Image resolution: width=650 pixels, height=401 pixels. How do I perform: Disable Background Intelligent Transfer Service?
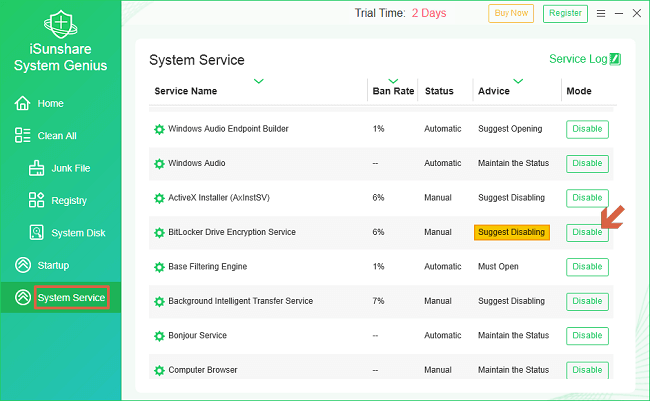[587, 301]
